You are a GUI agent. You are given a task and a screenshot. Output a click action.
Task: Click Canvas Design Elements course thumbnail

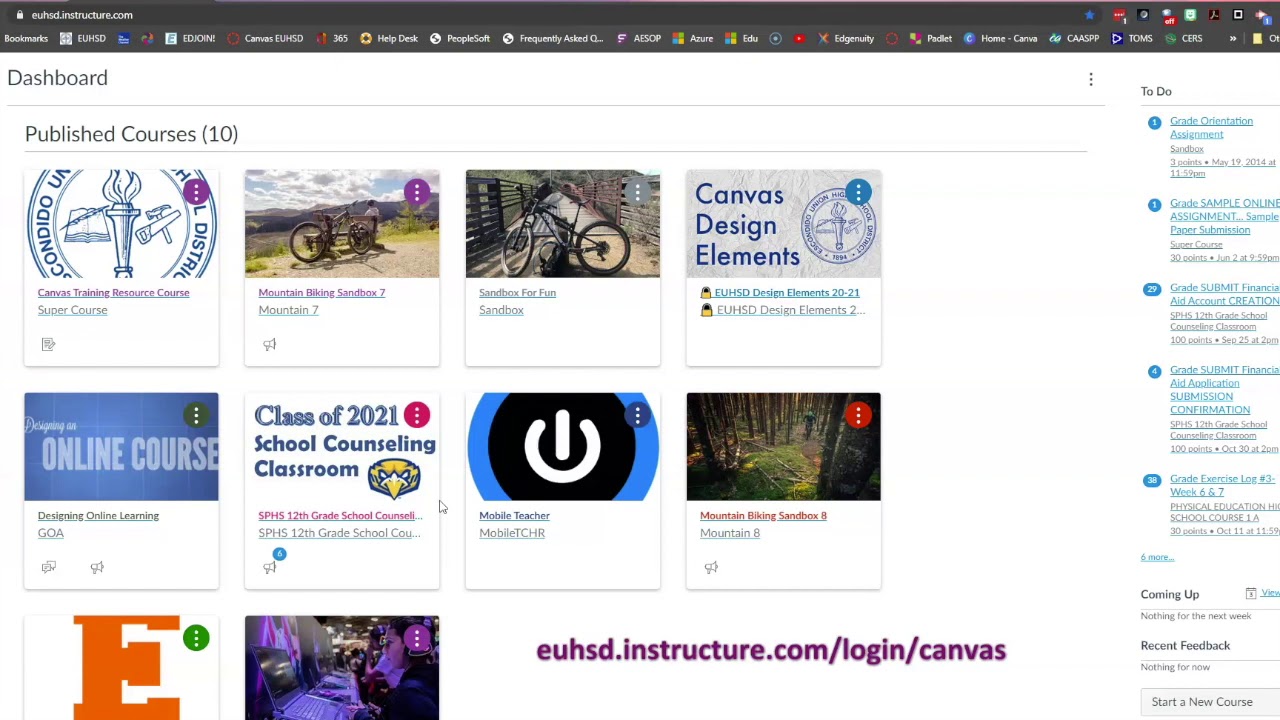tap(783, 224)
